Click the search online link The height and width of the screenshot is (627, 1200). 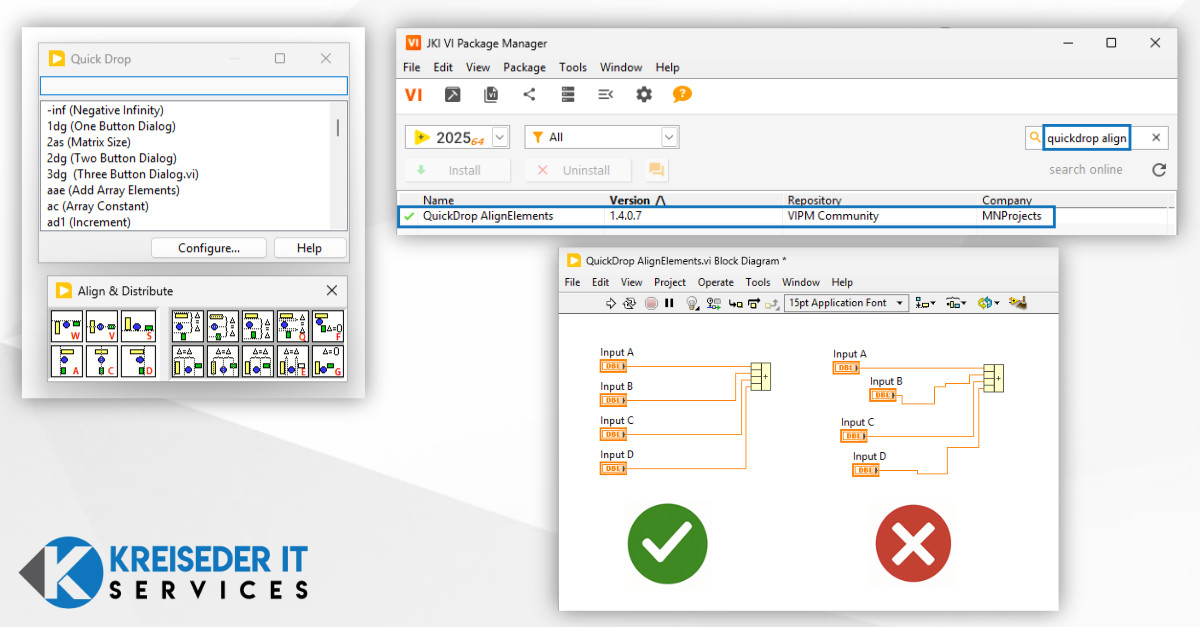[x=1085, y=170]
